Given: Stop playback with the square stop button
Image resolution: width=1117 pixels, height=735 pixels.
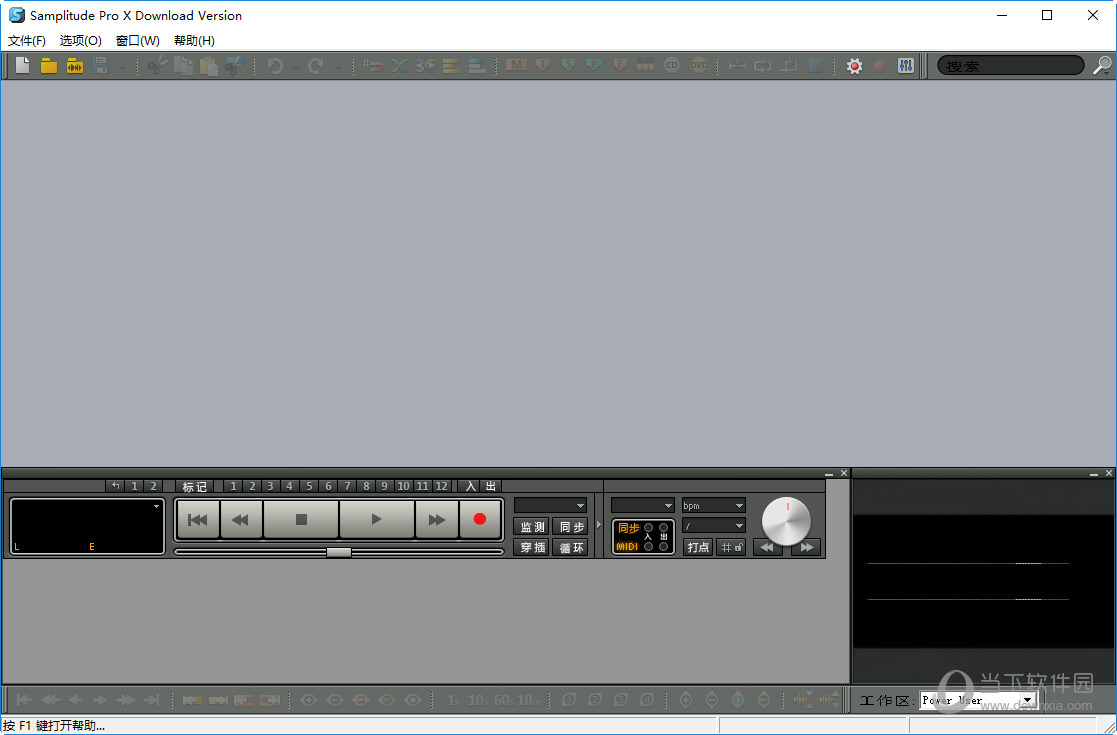Looking at the screenshot, I should point(301,519).
